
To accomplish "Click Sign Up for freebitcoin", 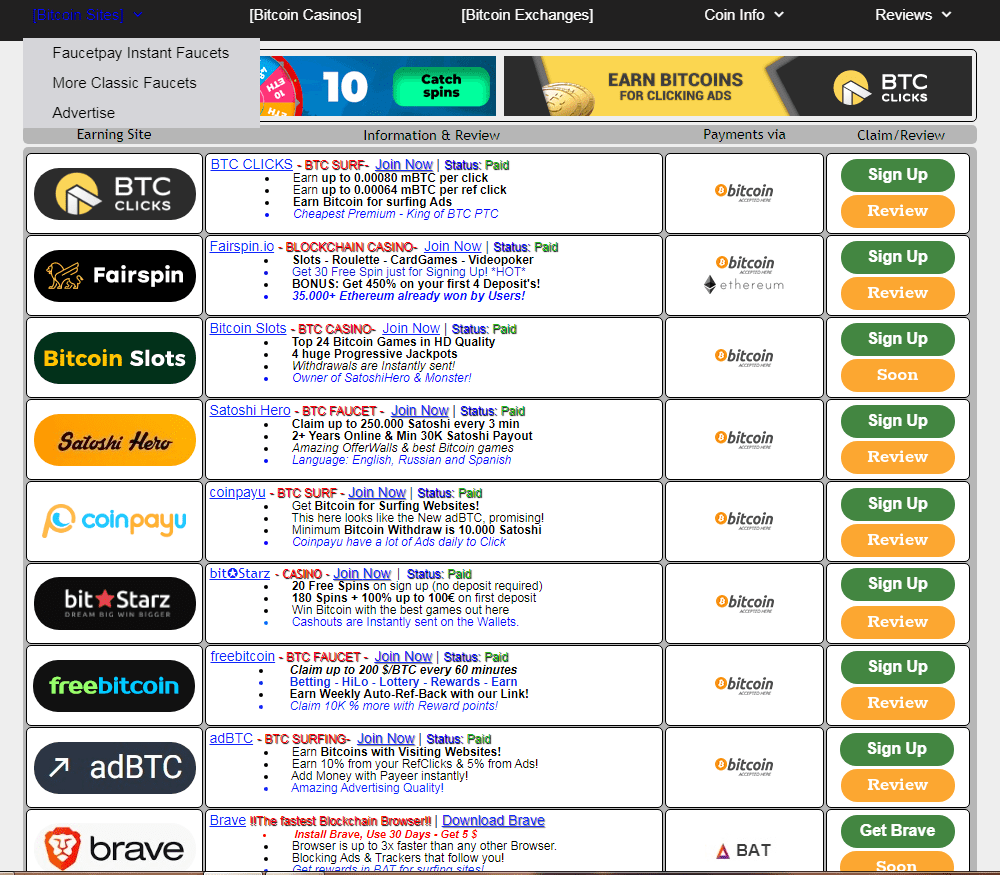I will (897, 667).
